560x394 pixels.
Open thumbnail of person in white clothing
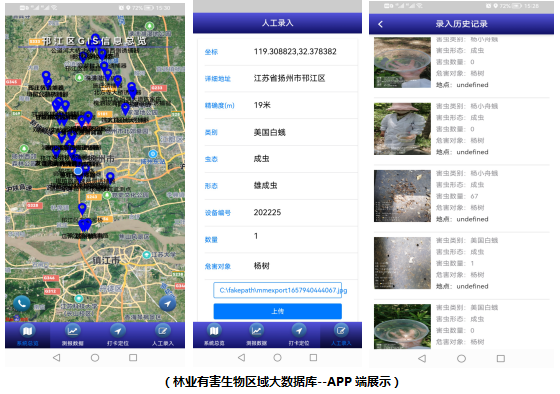[402, 129]
